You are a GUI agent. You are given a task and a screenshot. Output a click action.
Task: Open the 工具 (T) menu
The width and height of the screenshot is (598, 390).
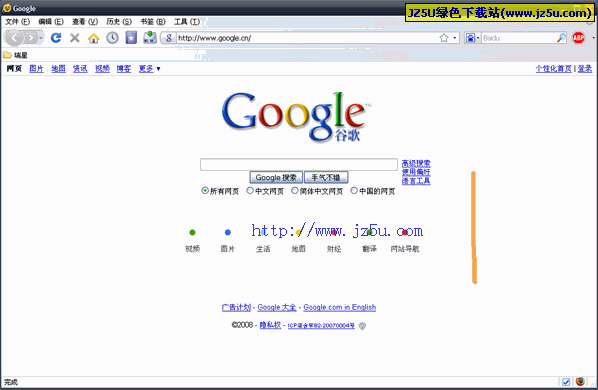pos(187,22)
